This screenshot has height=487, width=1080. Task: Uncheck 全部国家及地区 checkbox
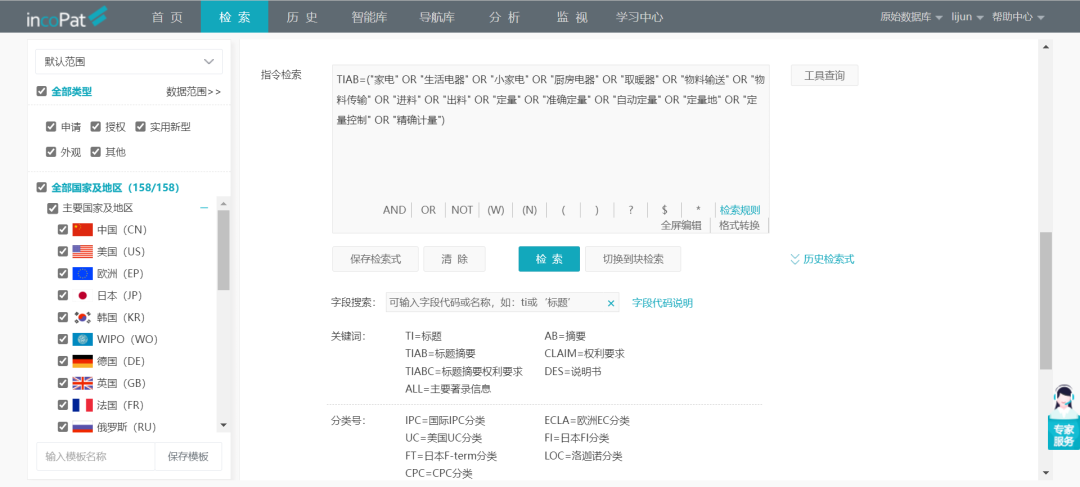tap(41, 187)
